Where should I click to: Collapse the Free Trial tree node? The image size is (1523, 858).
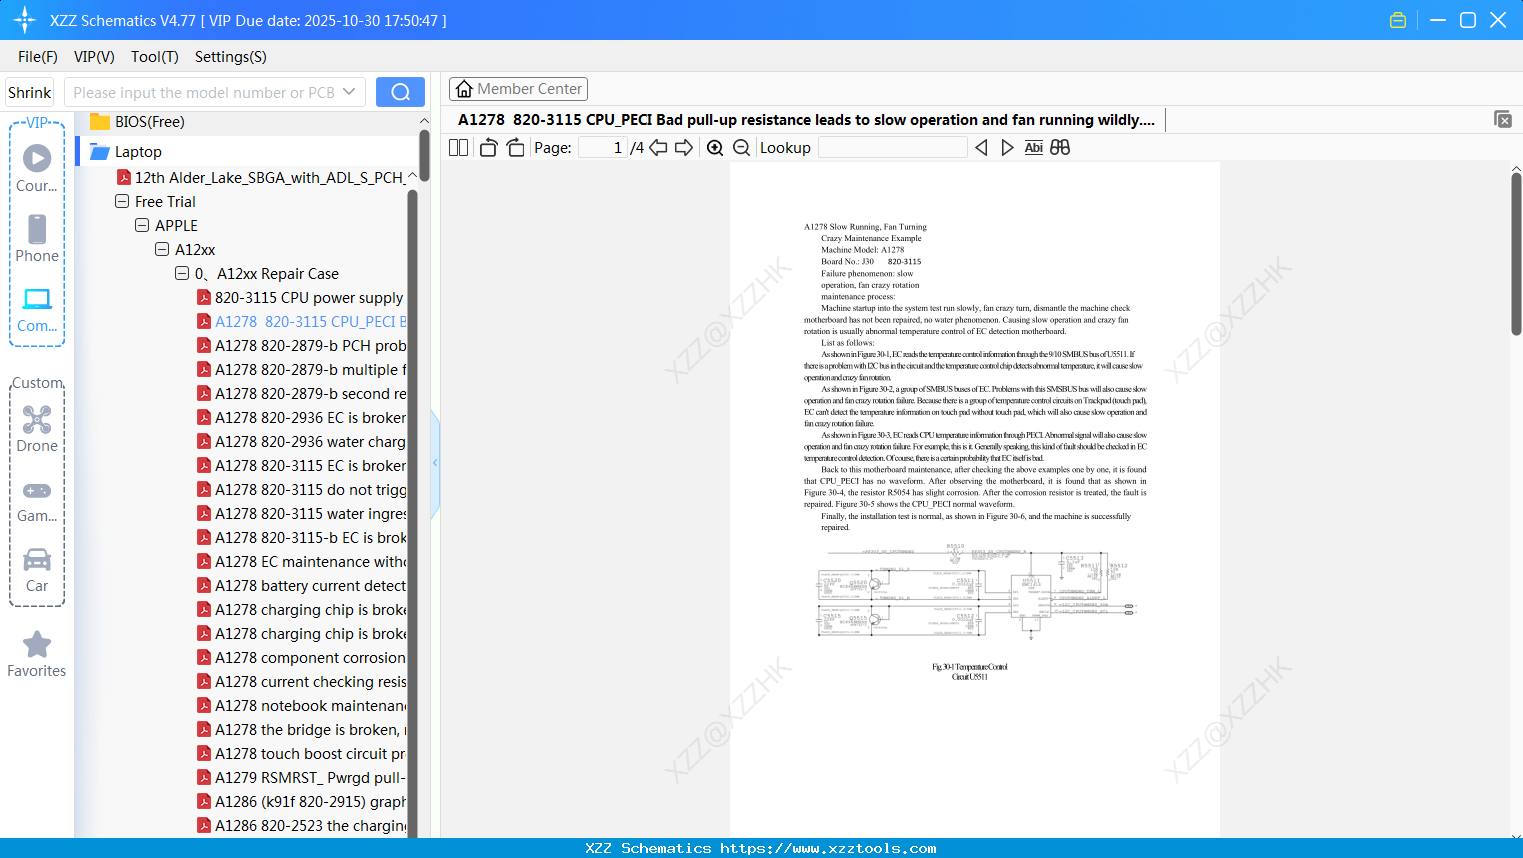(122, 201)
